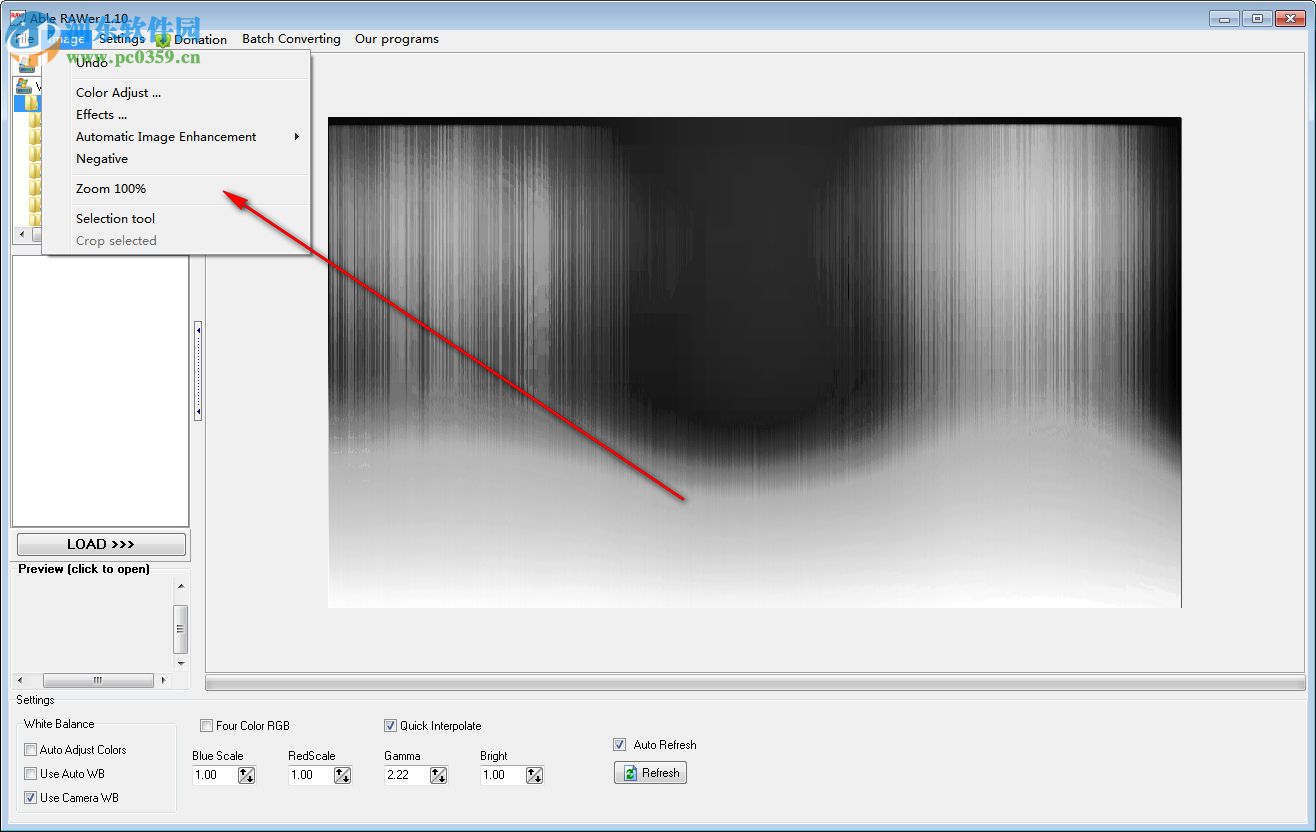Image resolution: width=1316 pixels, height=832 pixels.
Task: Click the Refresh button
Action: tap(650, 773)
